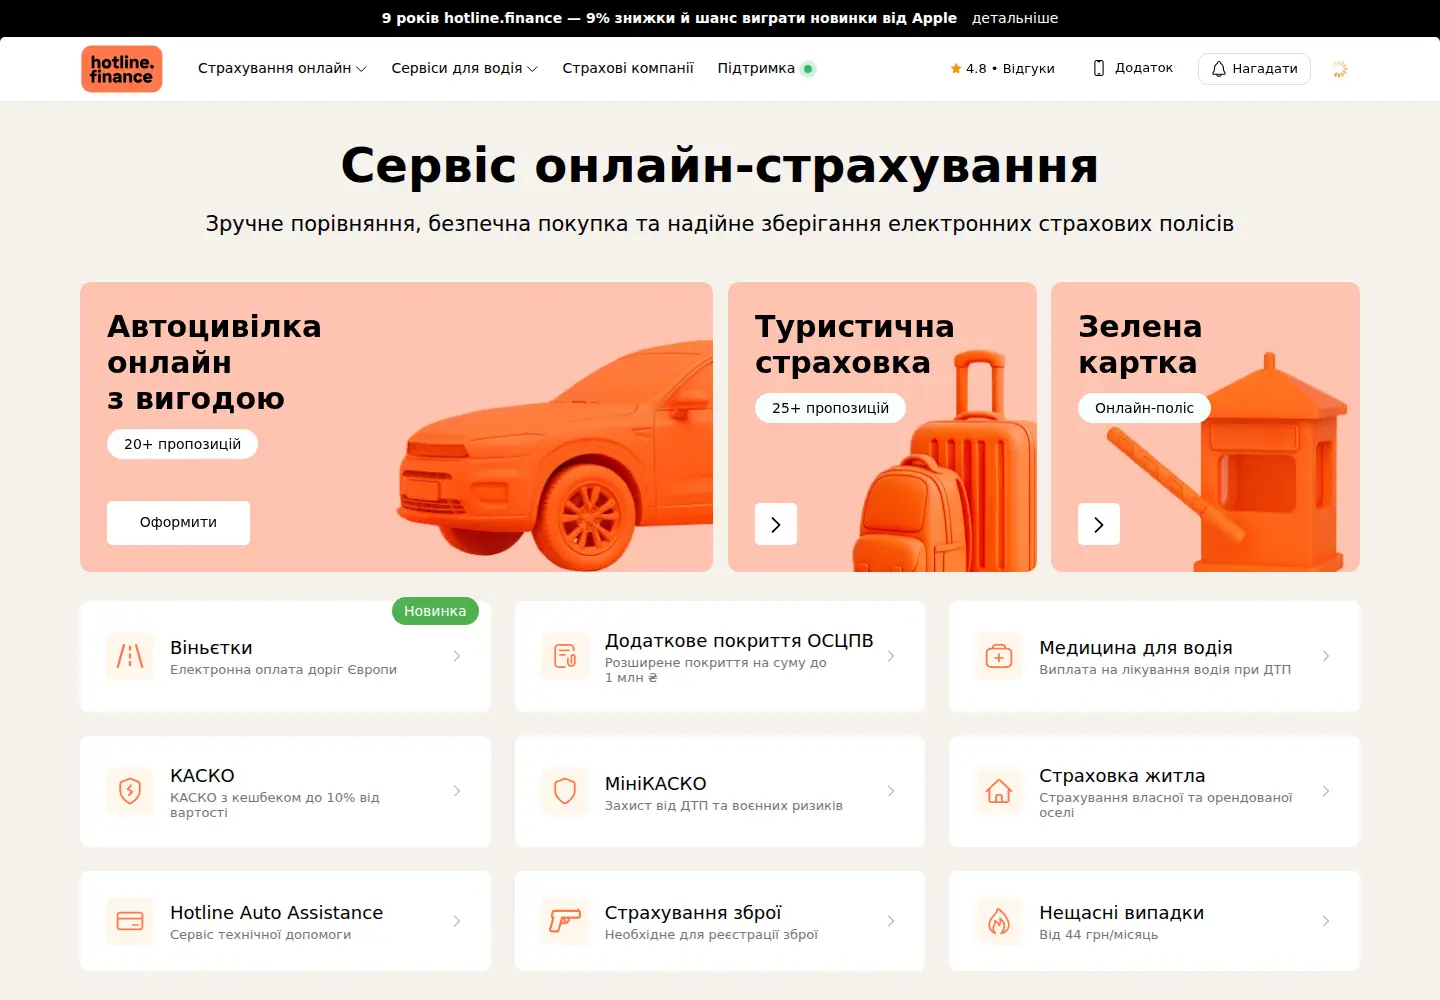This screenshot has height=1000, width=1440.
Task: Click the Страховка житла title
Action: click(1122, 776)
